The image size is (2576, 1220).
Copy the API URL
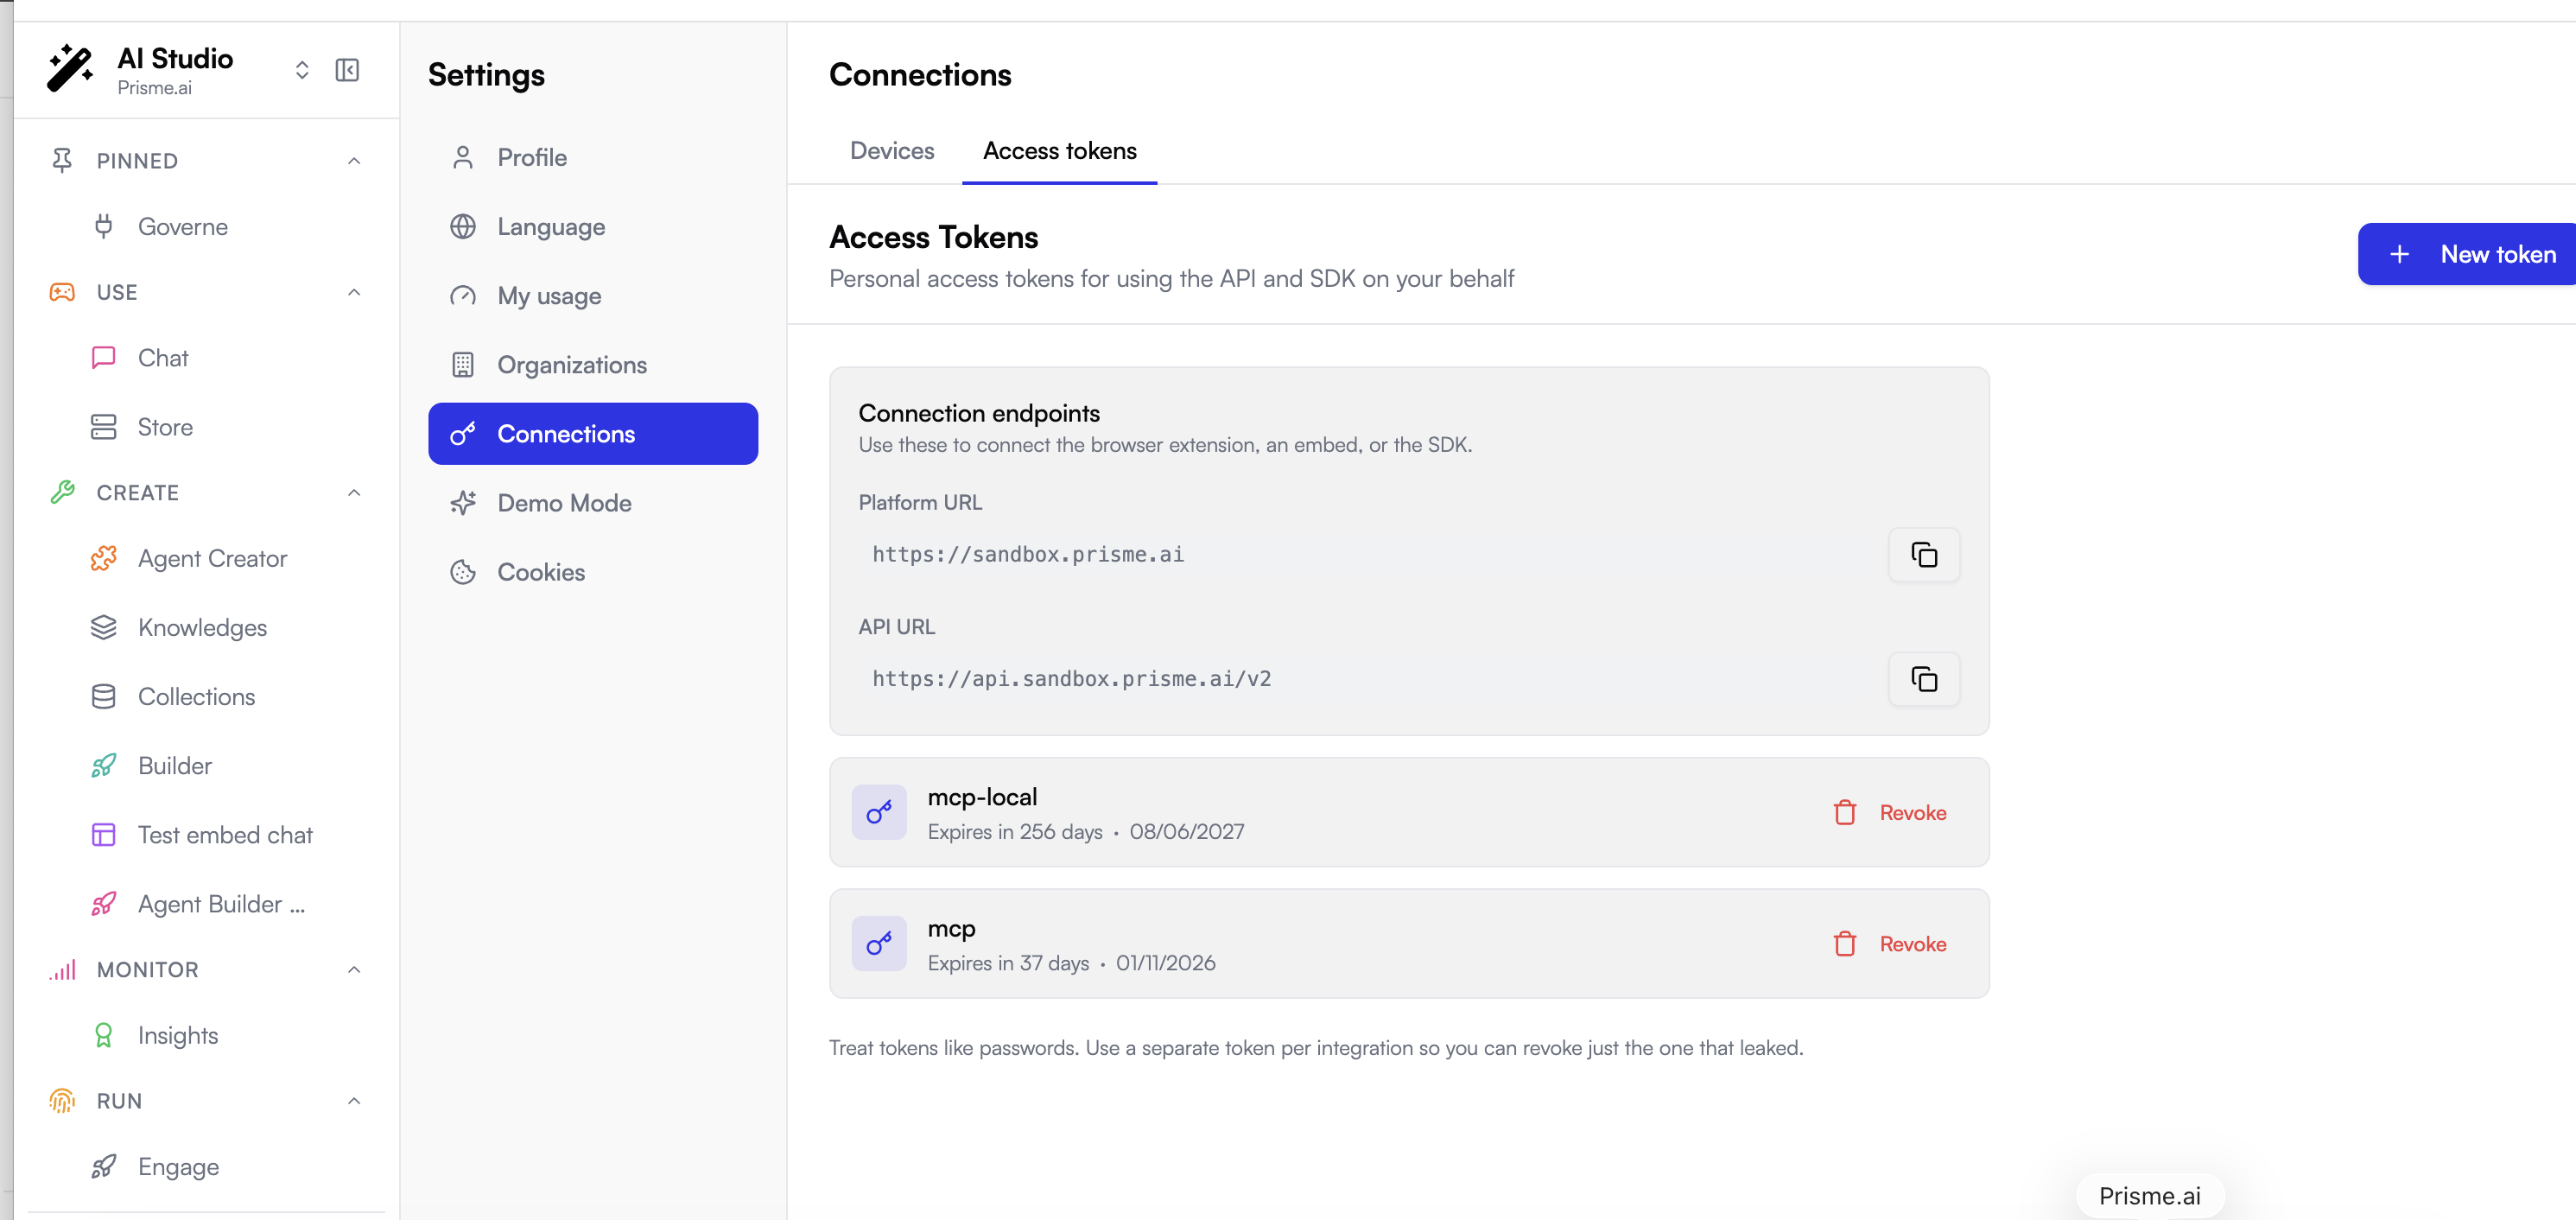(1924, 680)
